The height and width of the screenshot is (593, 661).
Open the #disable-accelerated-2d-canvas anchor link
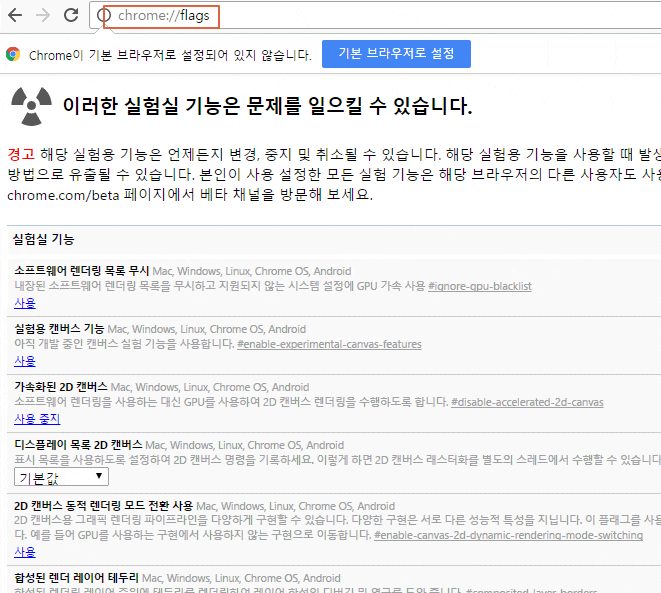tap(527, 402)
